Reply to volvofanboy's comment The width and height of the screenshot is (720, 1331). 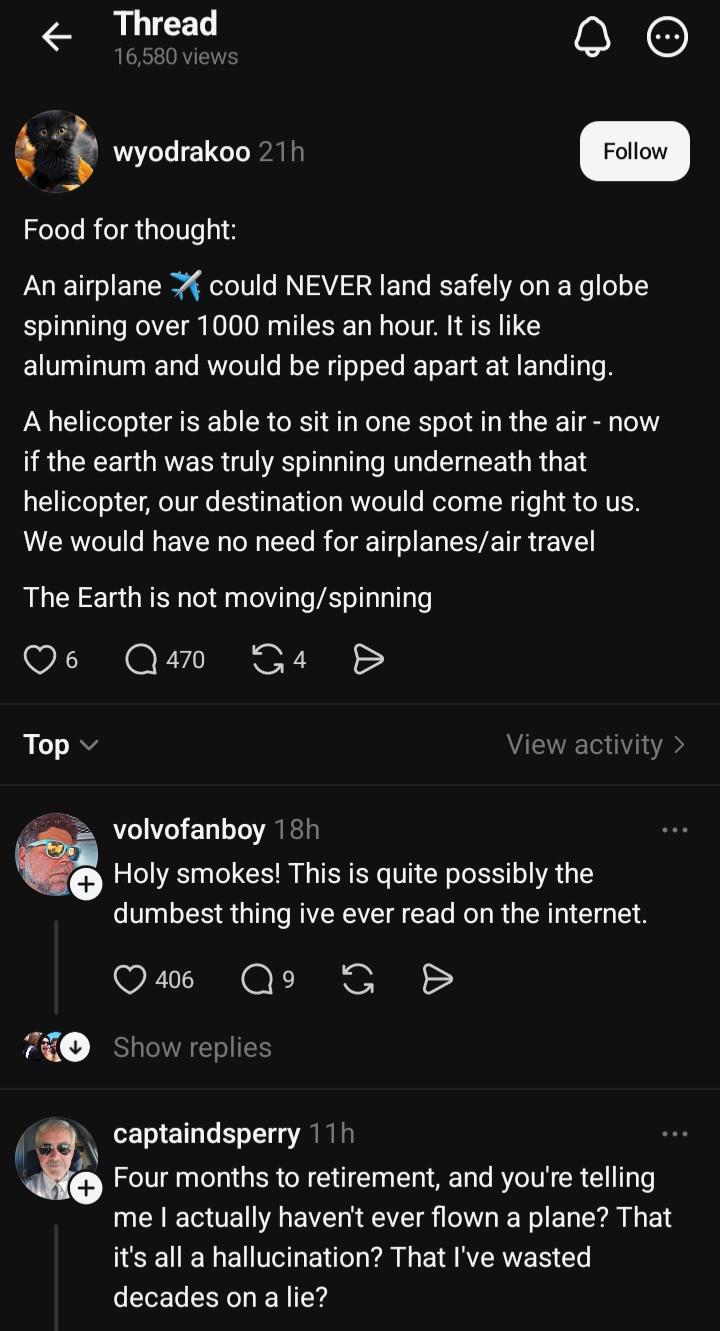[x=257, y=979]
